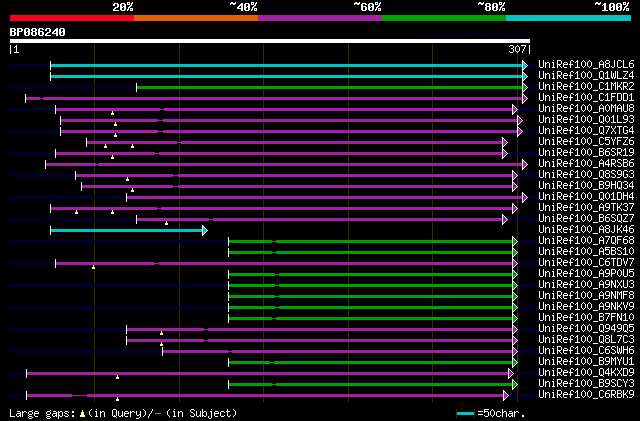The image size is (640, 421).
Task: Click the green alignment bar for C1MKR2
Action: [x=330, y=87]
